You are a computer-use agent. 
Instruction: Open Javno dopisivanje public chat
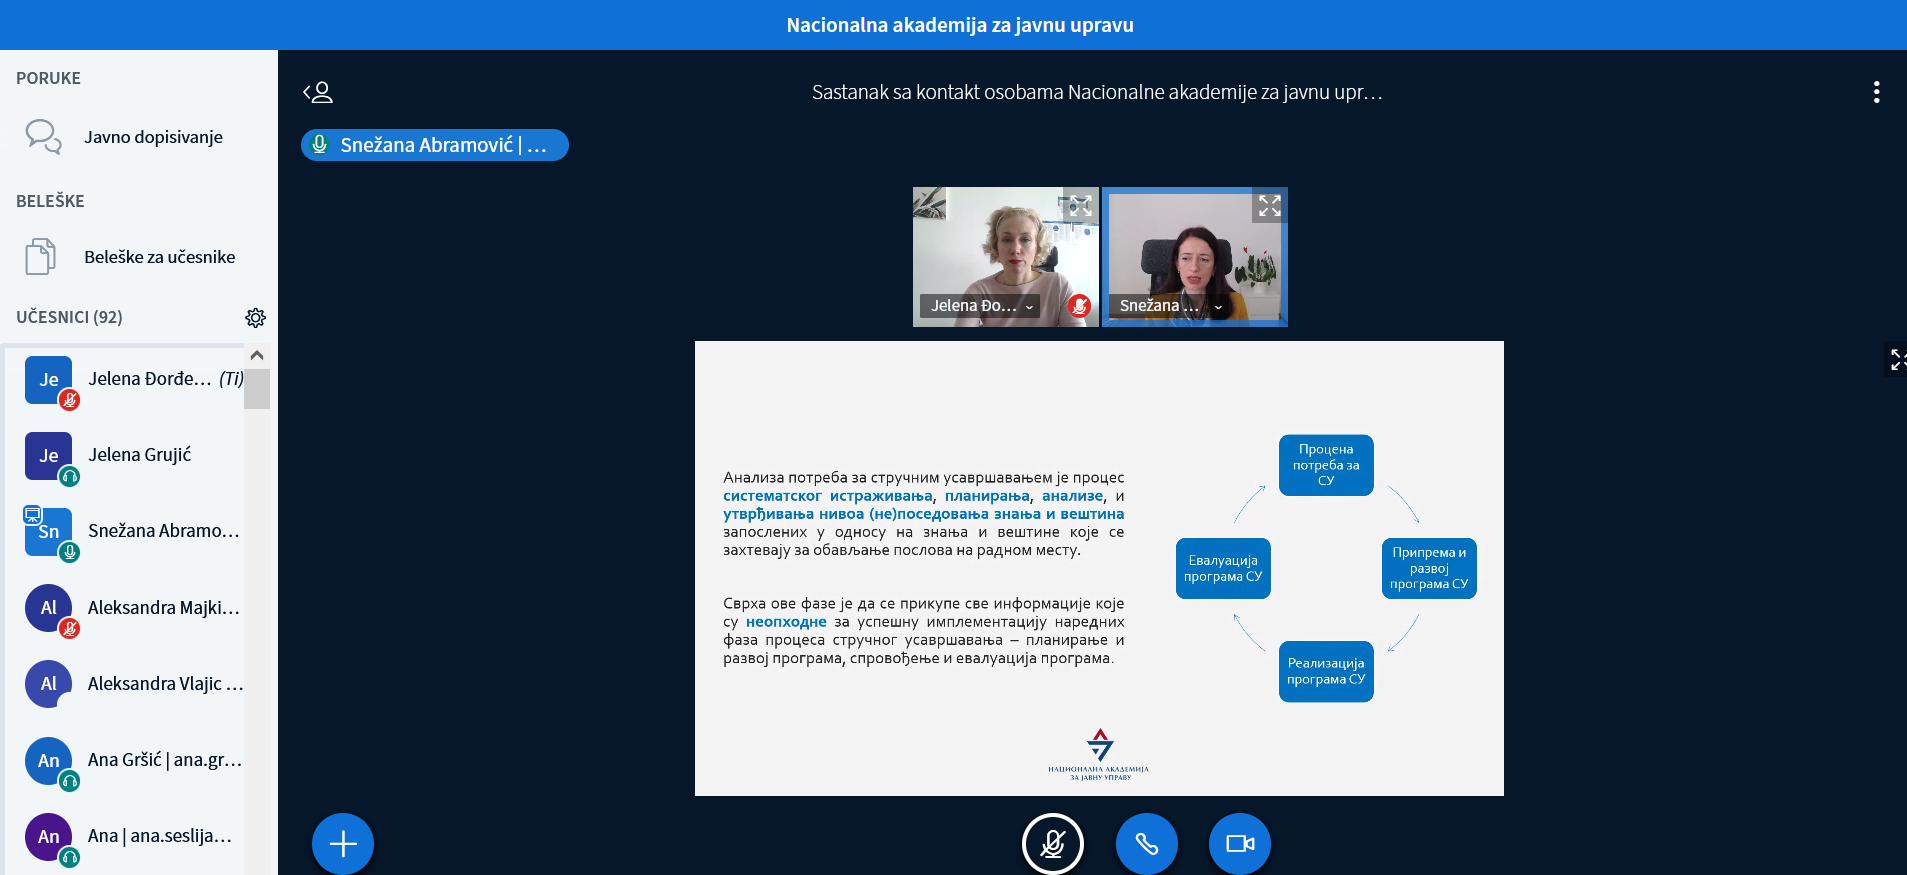153,137
